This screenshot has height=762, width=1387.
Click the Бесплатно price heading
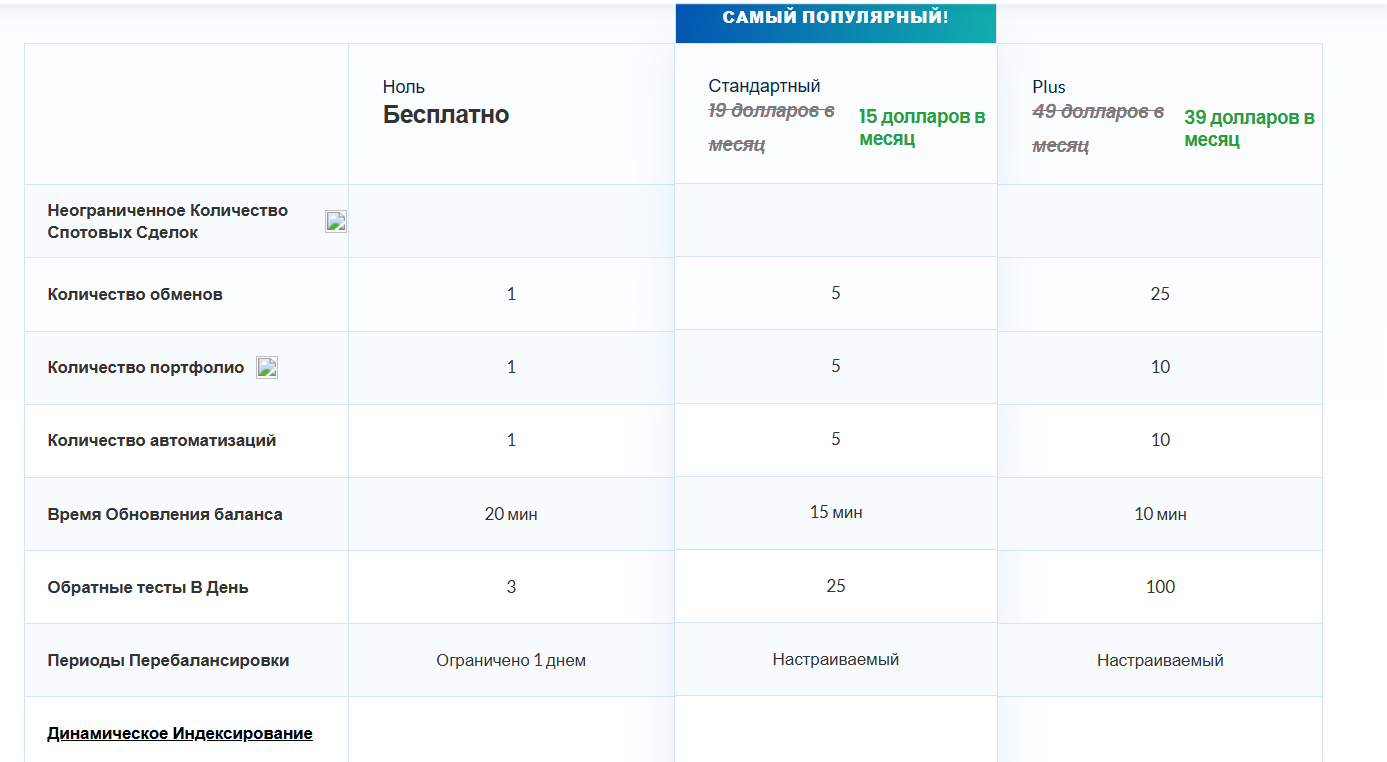point(446,115)
